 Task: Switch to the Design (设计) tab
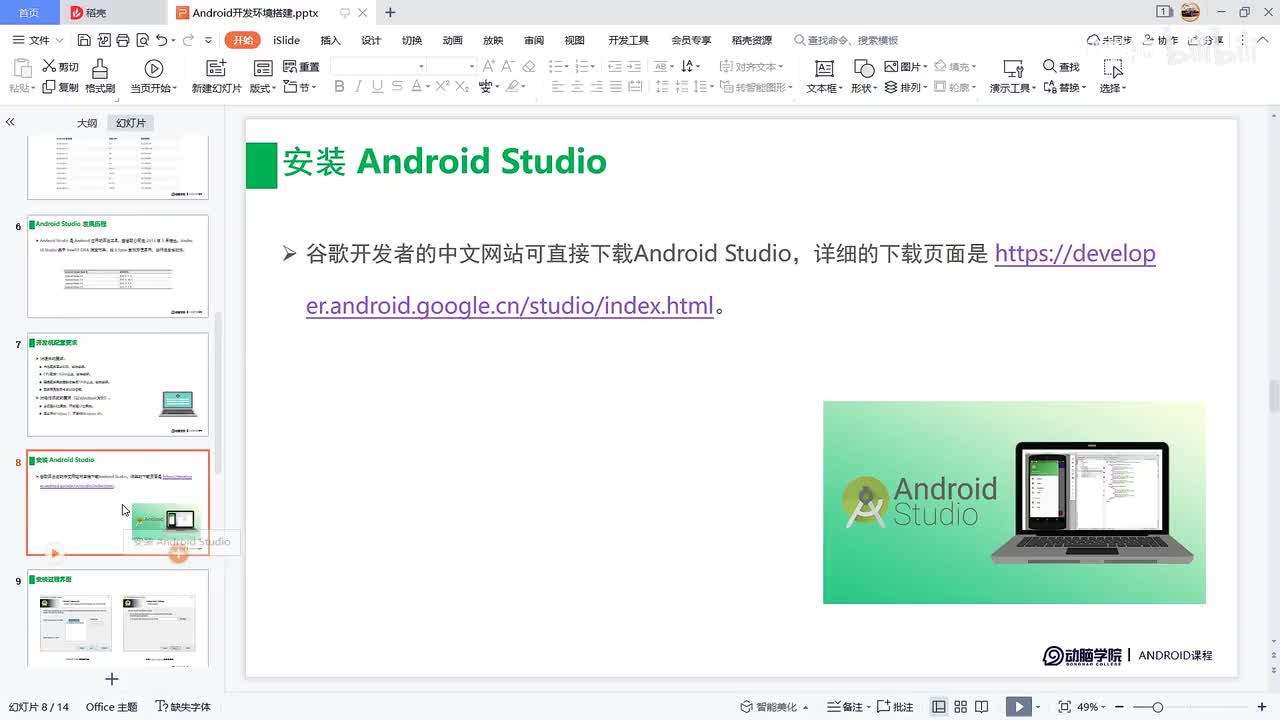tap(371, 40)
